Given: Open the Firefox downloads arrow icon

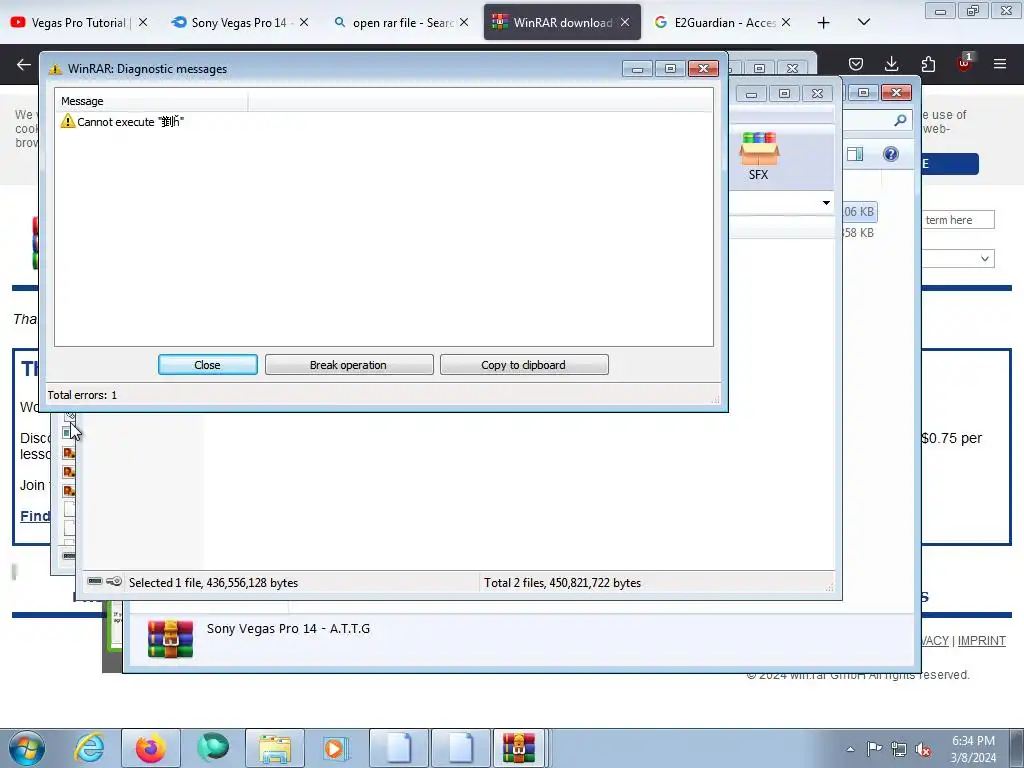Looking at the screenshot, I should click(891, 64).
